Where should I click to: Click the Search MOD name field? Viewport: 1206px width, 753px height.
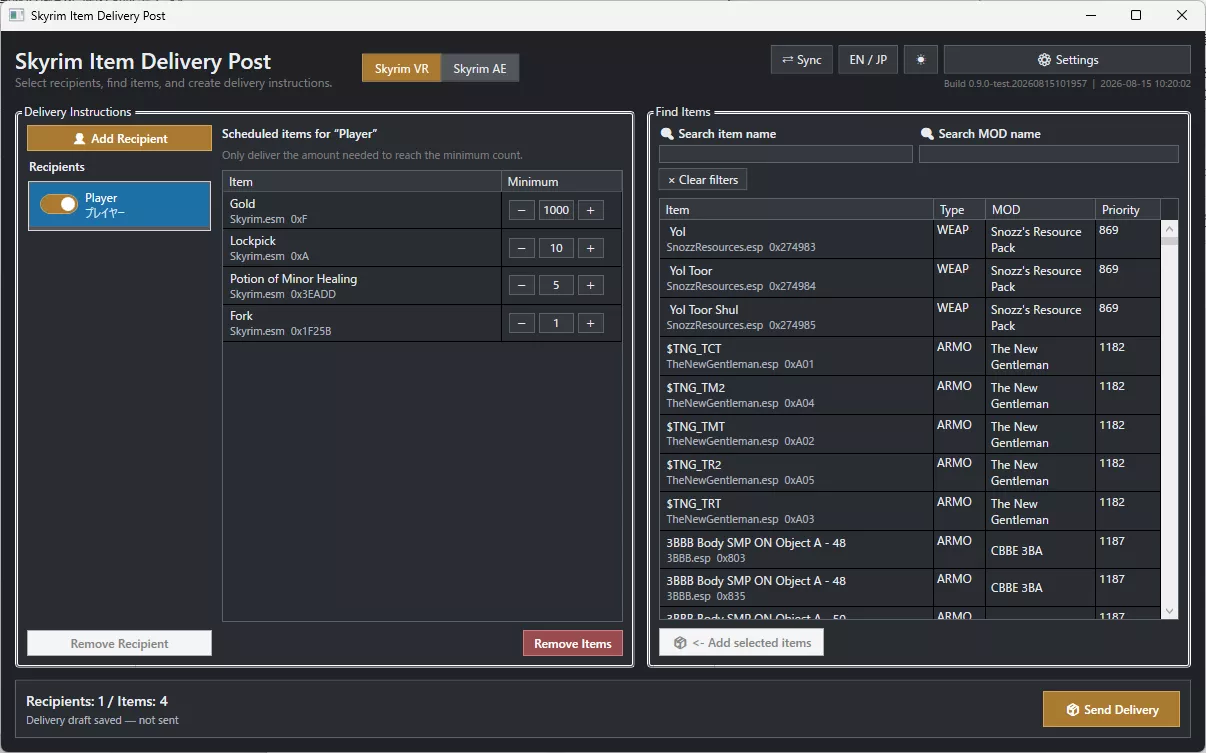pyautogui.click(x=1049, y=154)
